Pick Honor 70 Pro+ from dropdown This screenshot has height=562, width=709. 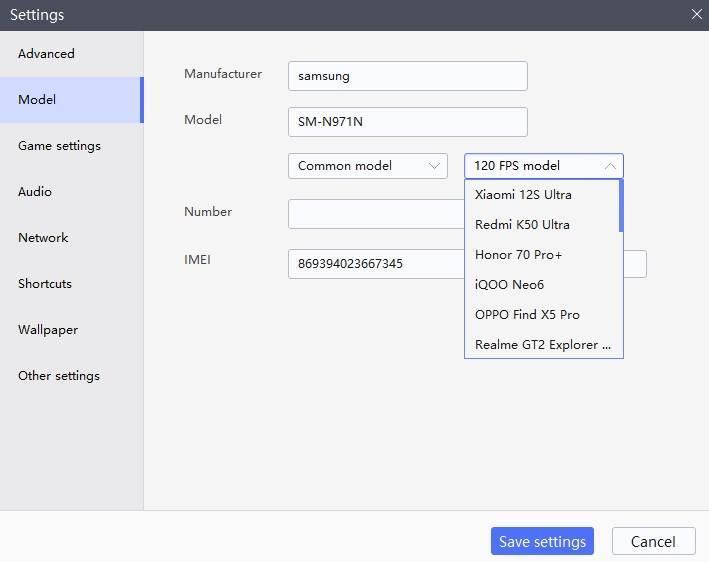(518, 255)
